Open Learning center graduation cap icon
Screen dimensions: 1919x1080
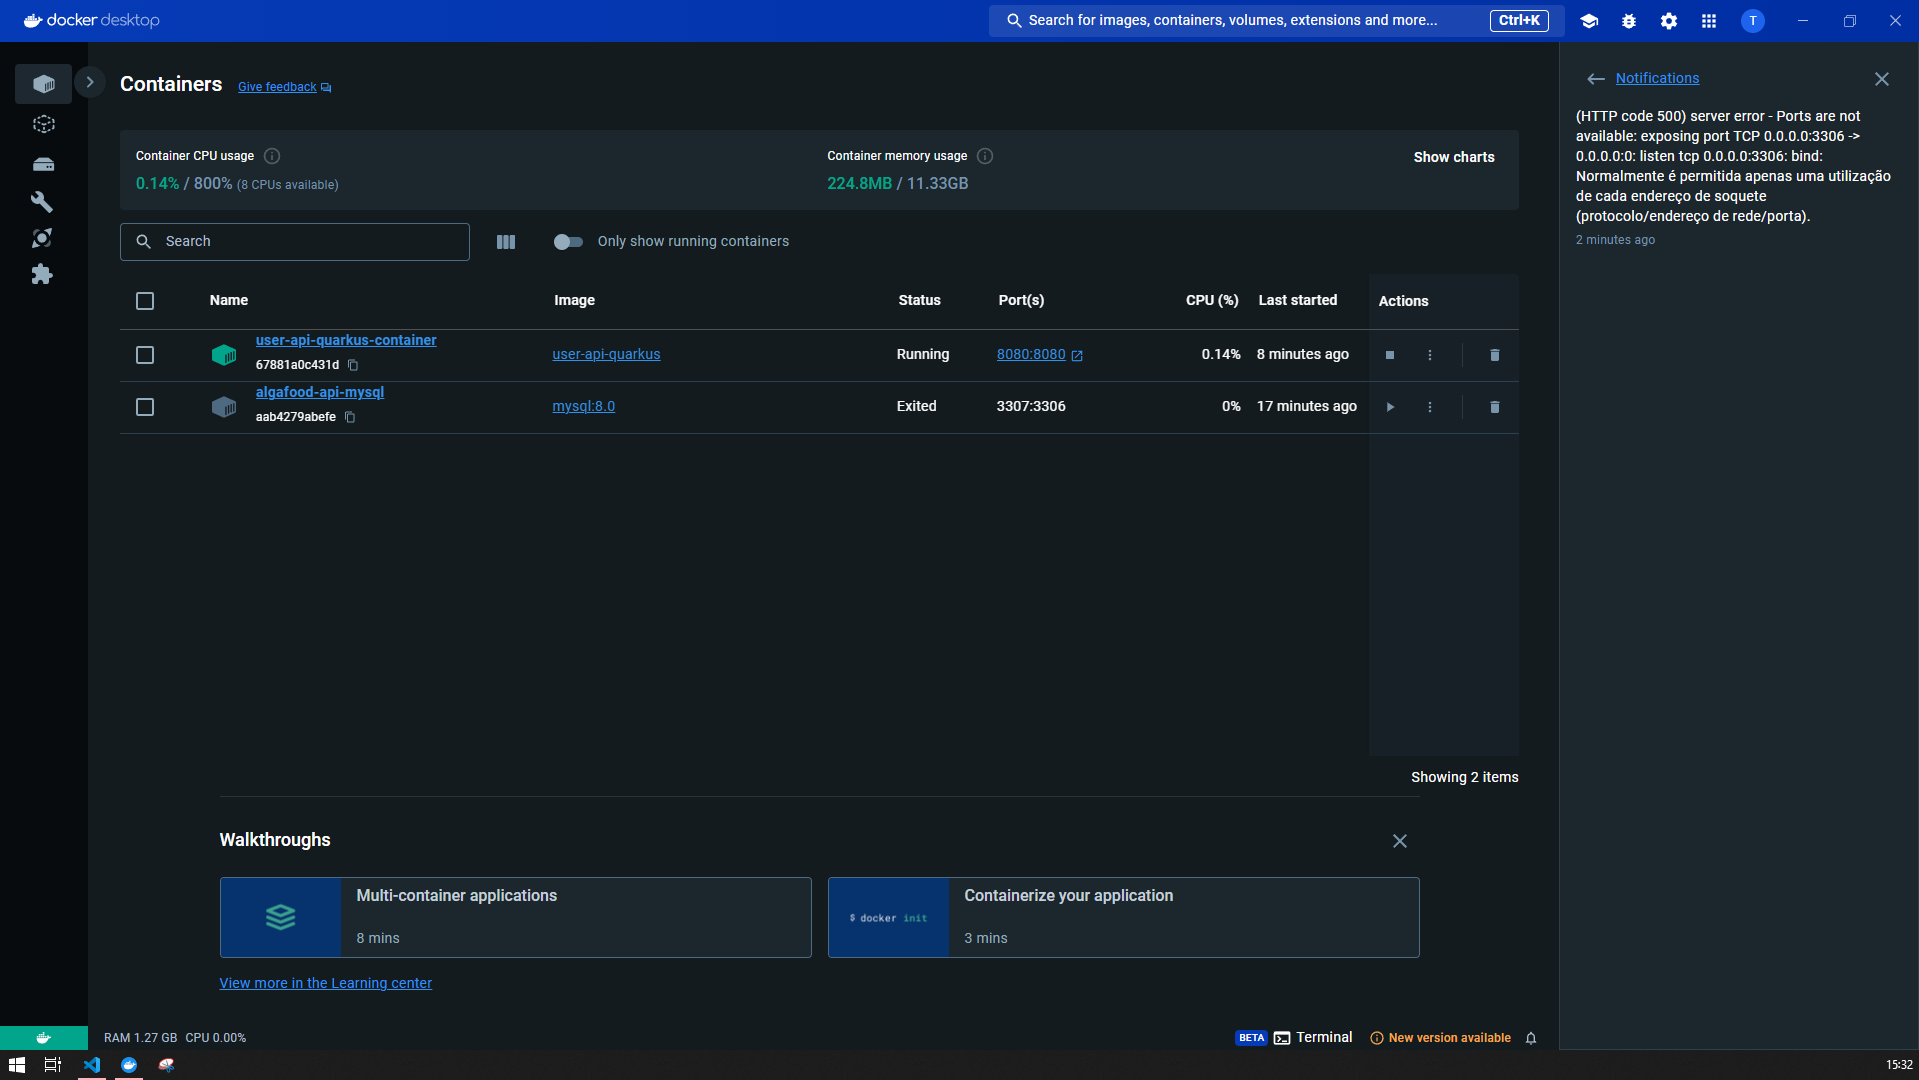click(x=1589, y=21)
